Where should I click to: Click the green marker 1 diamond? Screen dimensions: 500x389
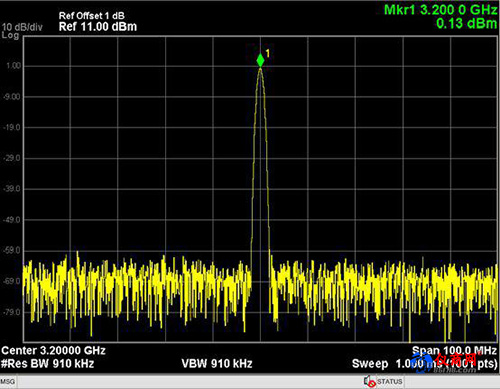point(260,60)
